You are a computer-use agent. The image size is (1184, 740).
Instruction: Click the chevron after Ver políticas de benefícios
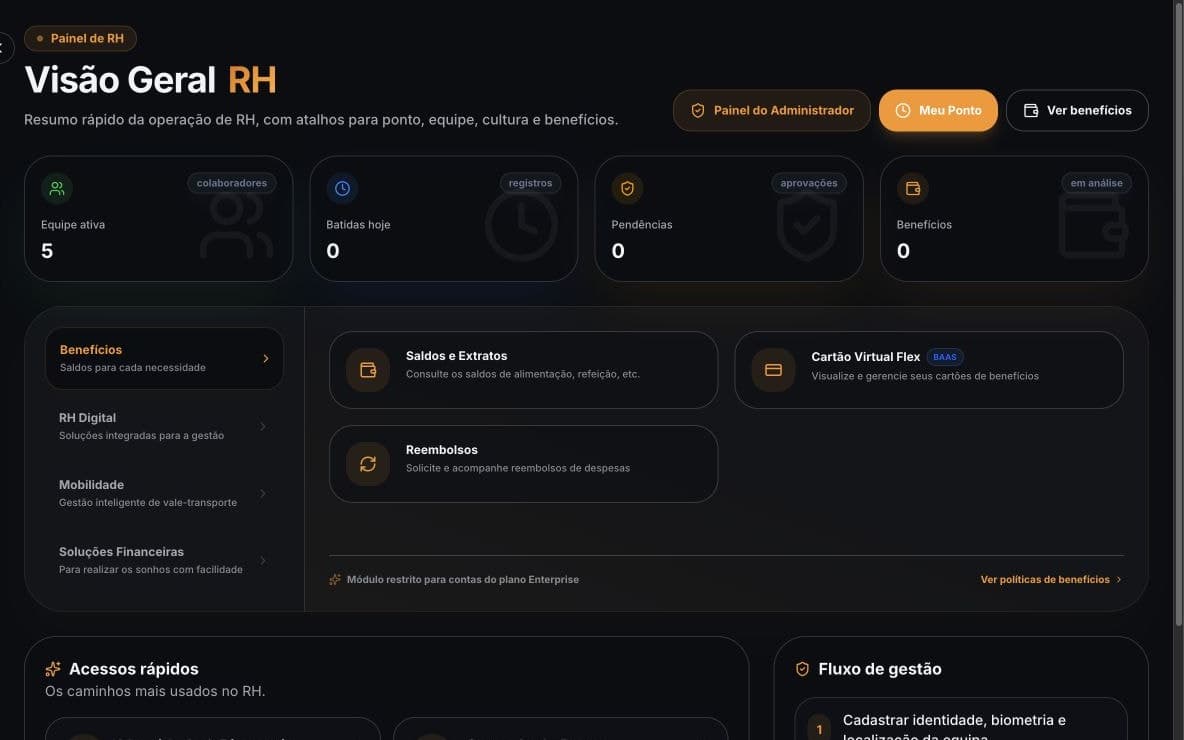(x=1118, y=579)
